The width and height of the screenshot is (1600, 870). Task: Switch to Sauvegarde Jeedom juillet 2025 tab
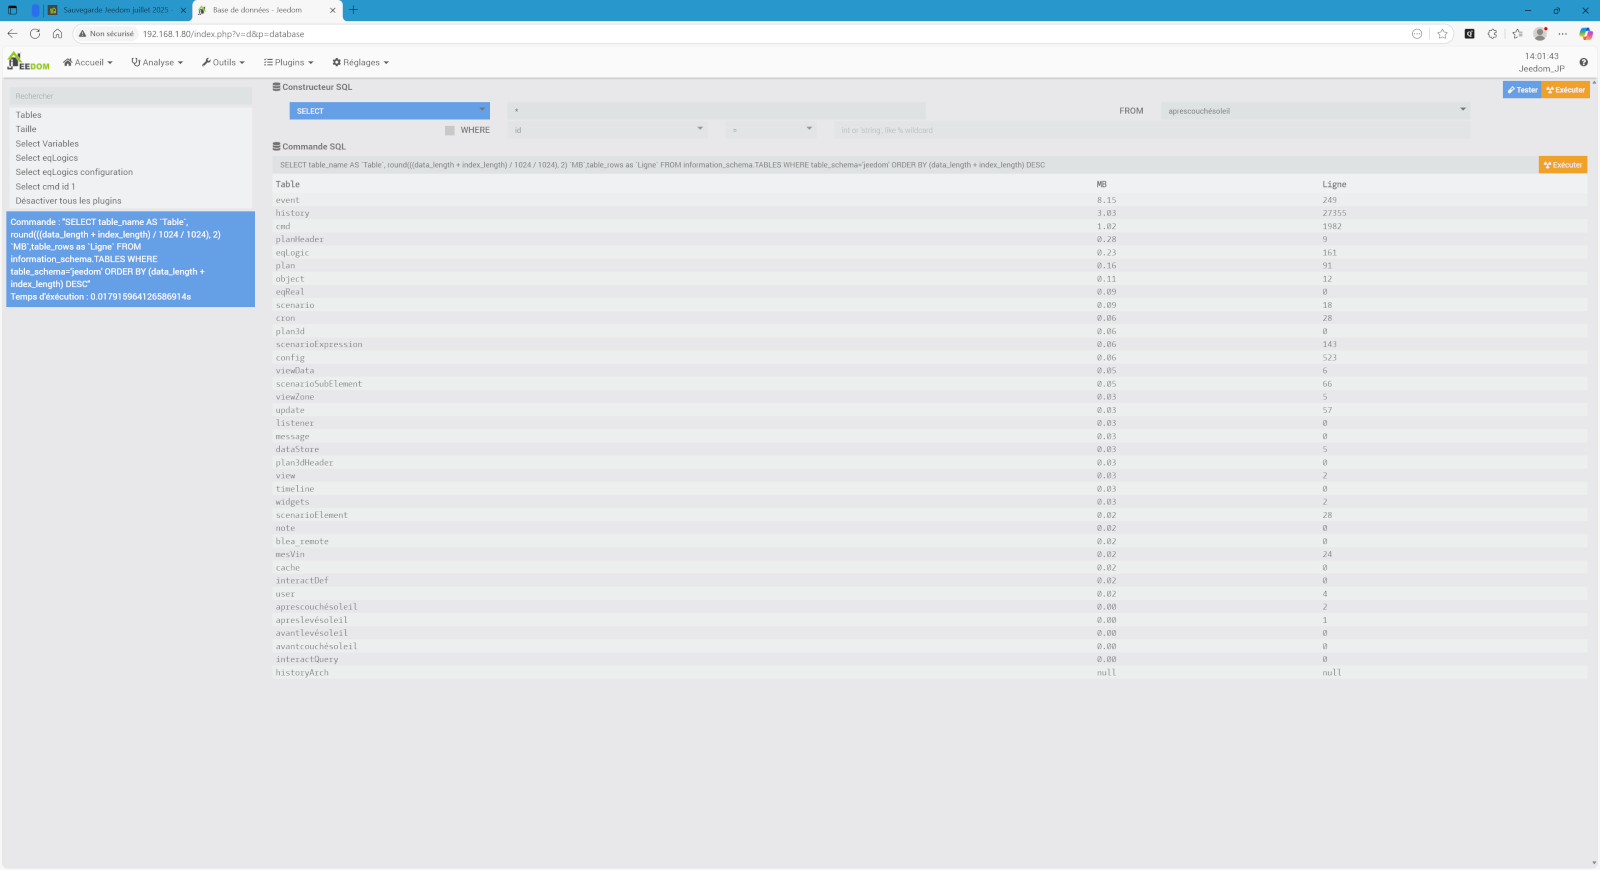point(116,10)
